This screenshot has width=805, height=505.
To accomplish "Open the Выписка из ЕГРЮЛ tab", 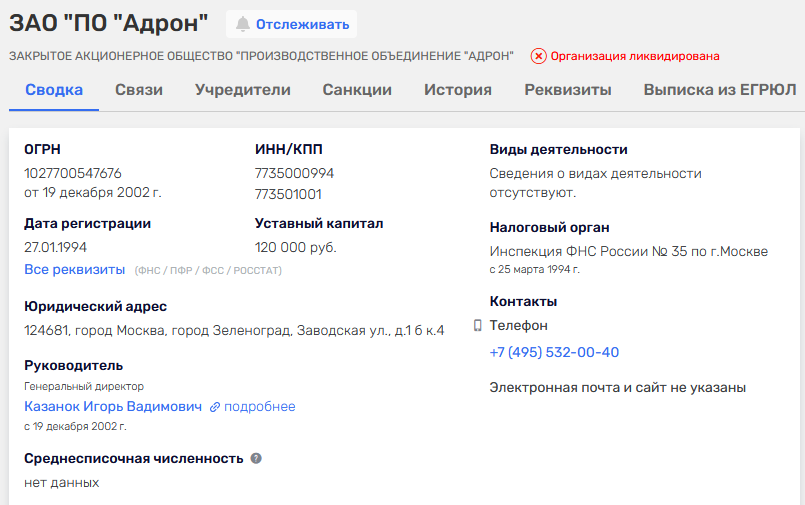I will coord(720,90).
